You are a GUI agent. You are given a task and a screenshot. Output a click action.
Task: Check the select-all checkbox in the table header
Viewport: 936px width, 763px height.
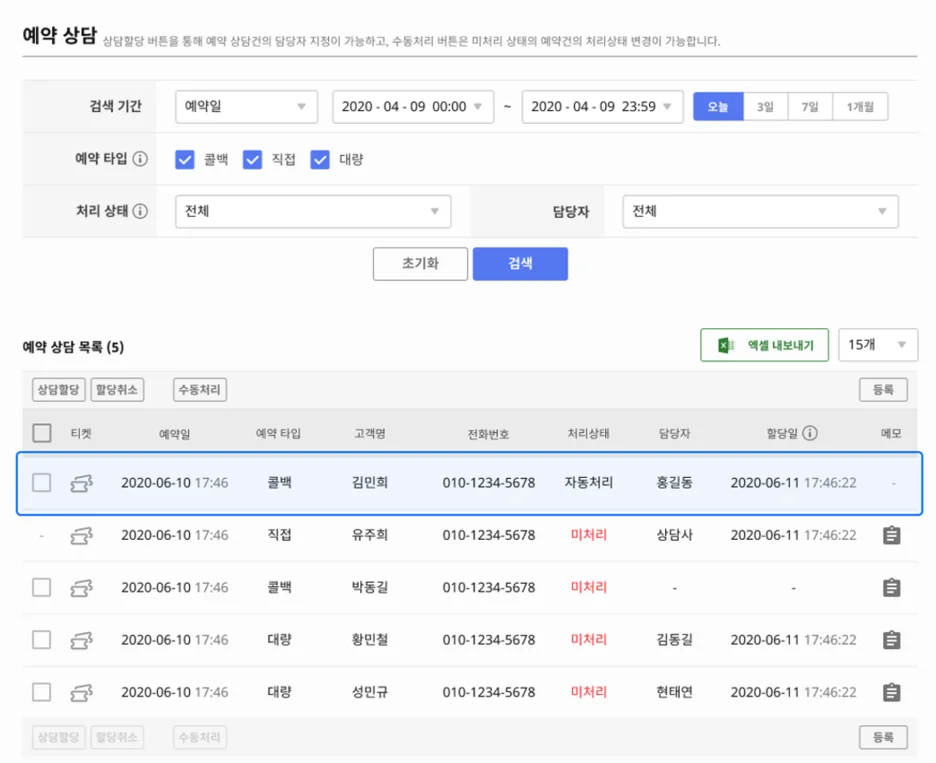point(41,431)
